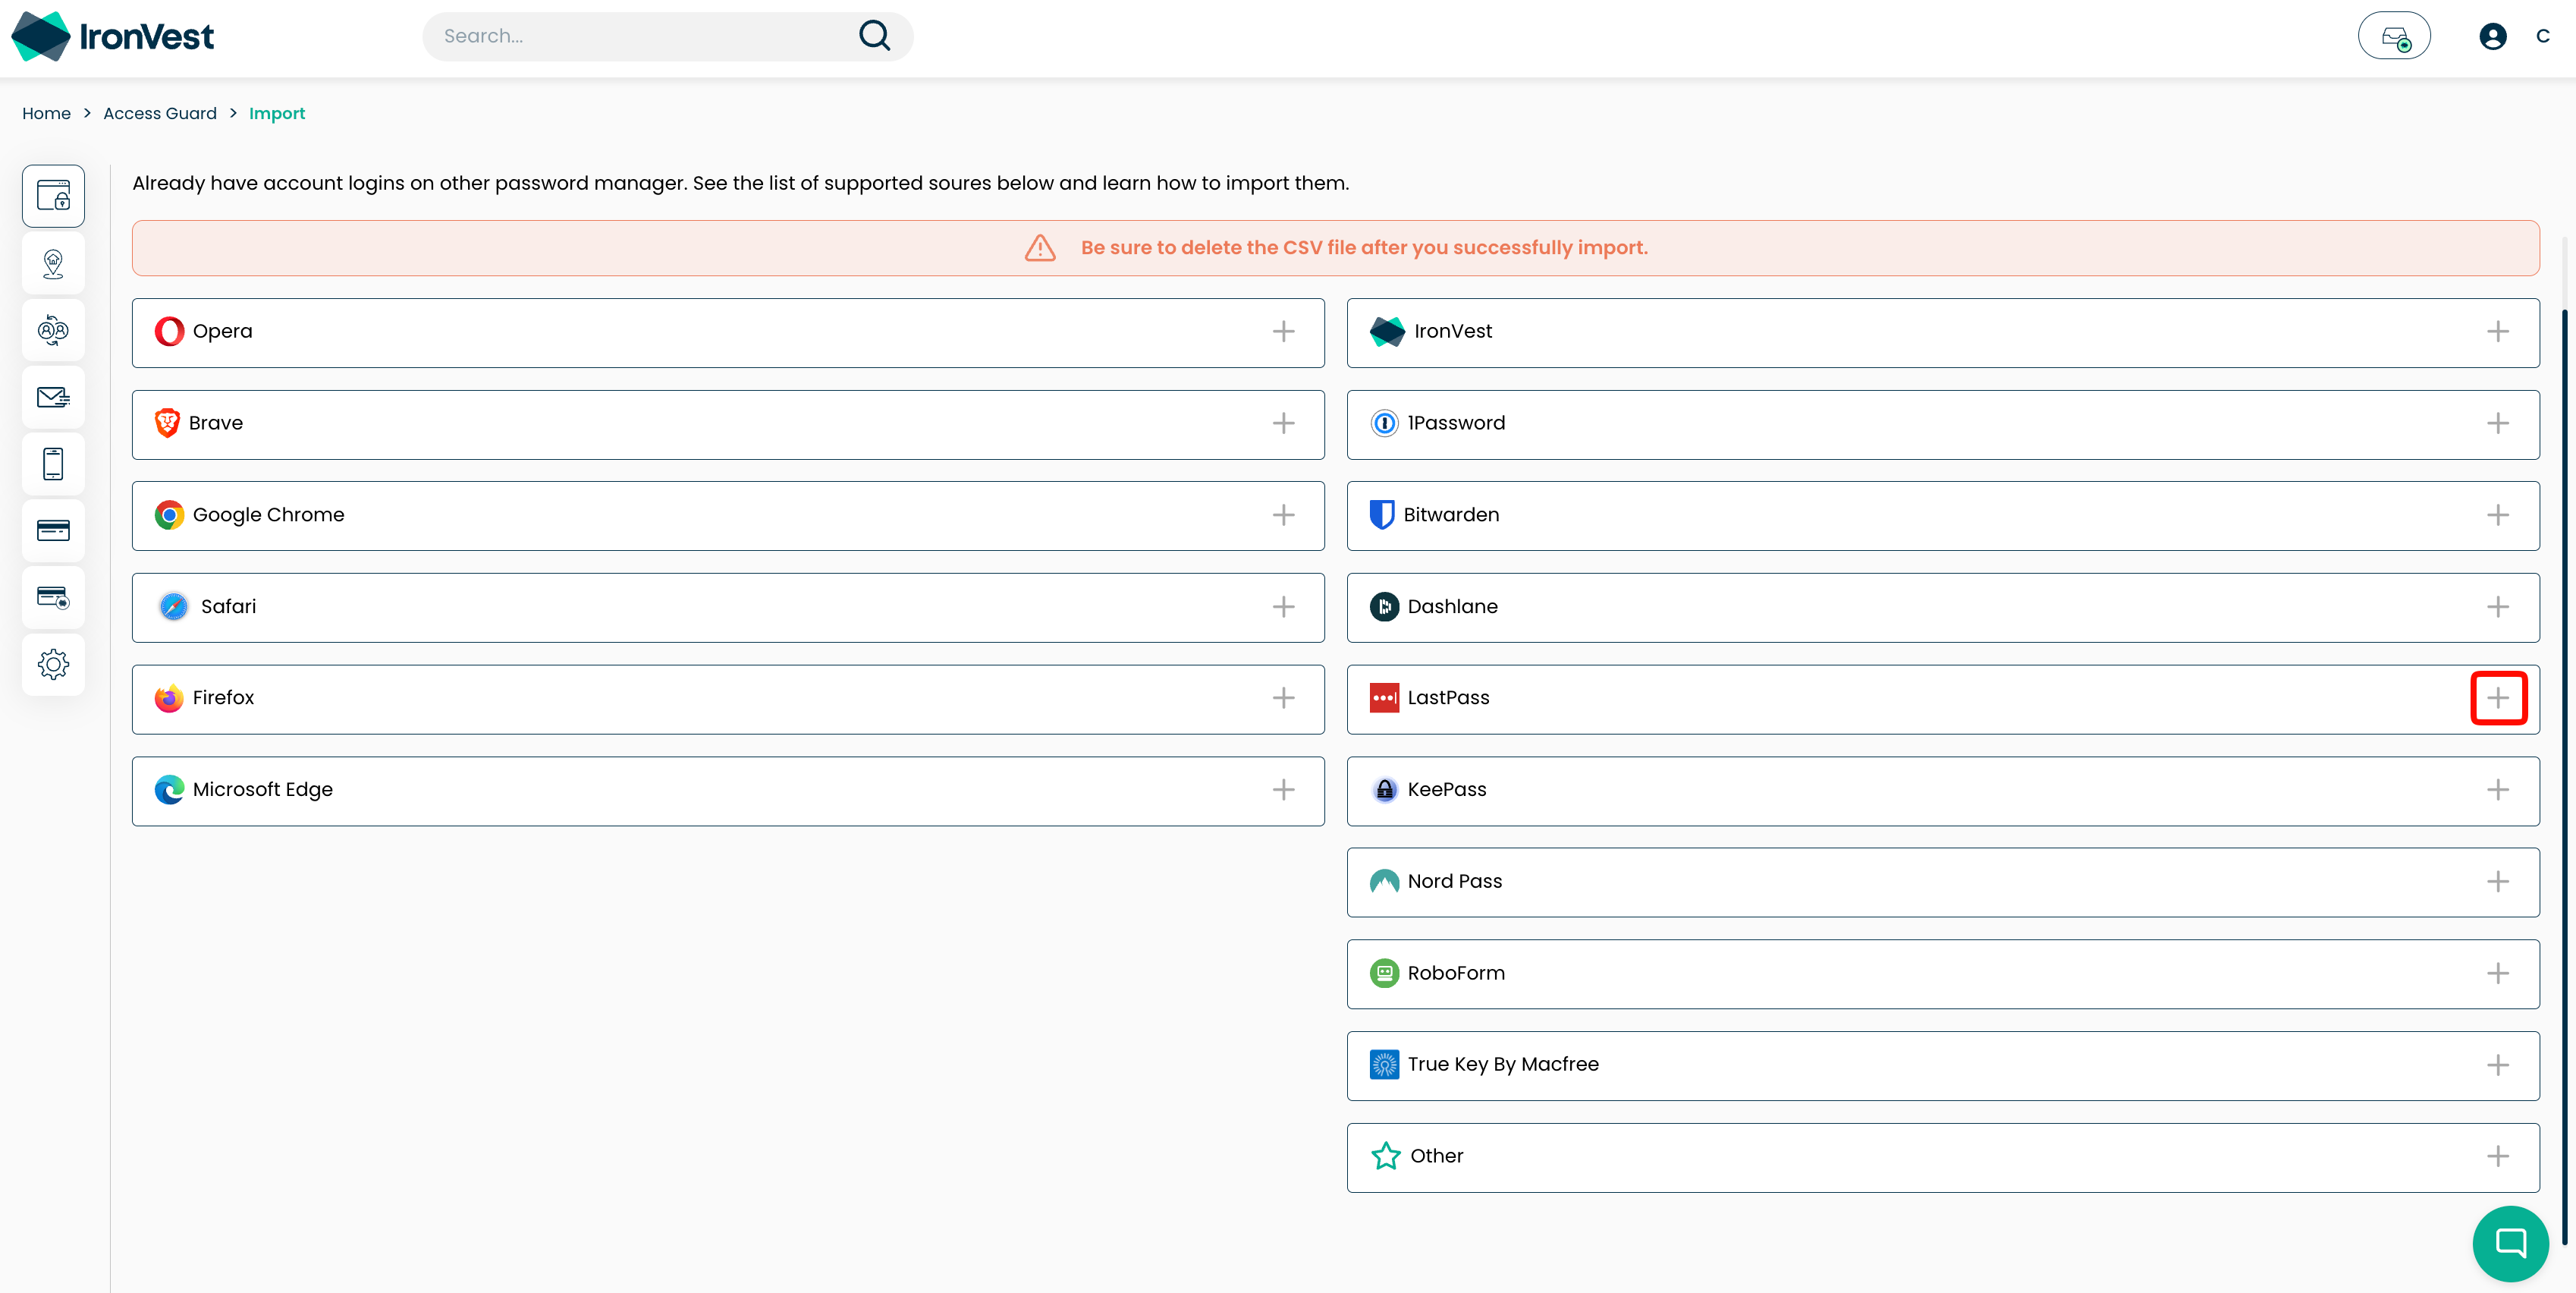2576x1293 pixels.
Task: Click the "Microsoft Edge" row label
Action: [x=263, y=790]
